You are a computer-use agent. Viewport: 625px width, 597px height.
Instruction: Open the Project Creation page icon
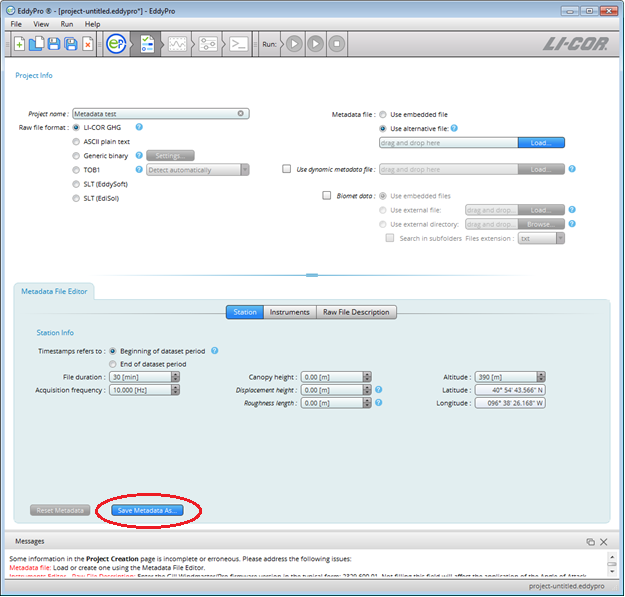pos(146,44)
